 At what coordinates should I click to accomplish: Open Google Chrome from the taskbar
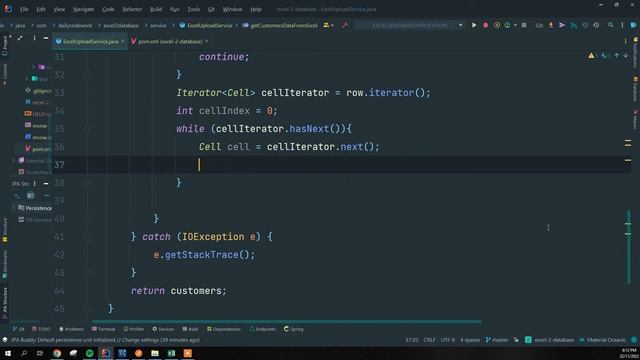57,353
